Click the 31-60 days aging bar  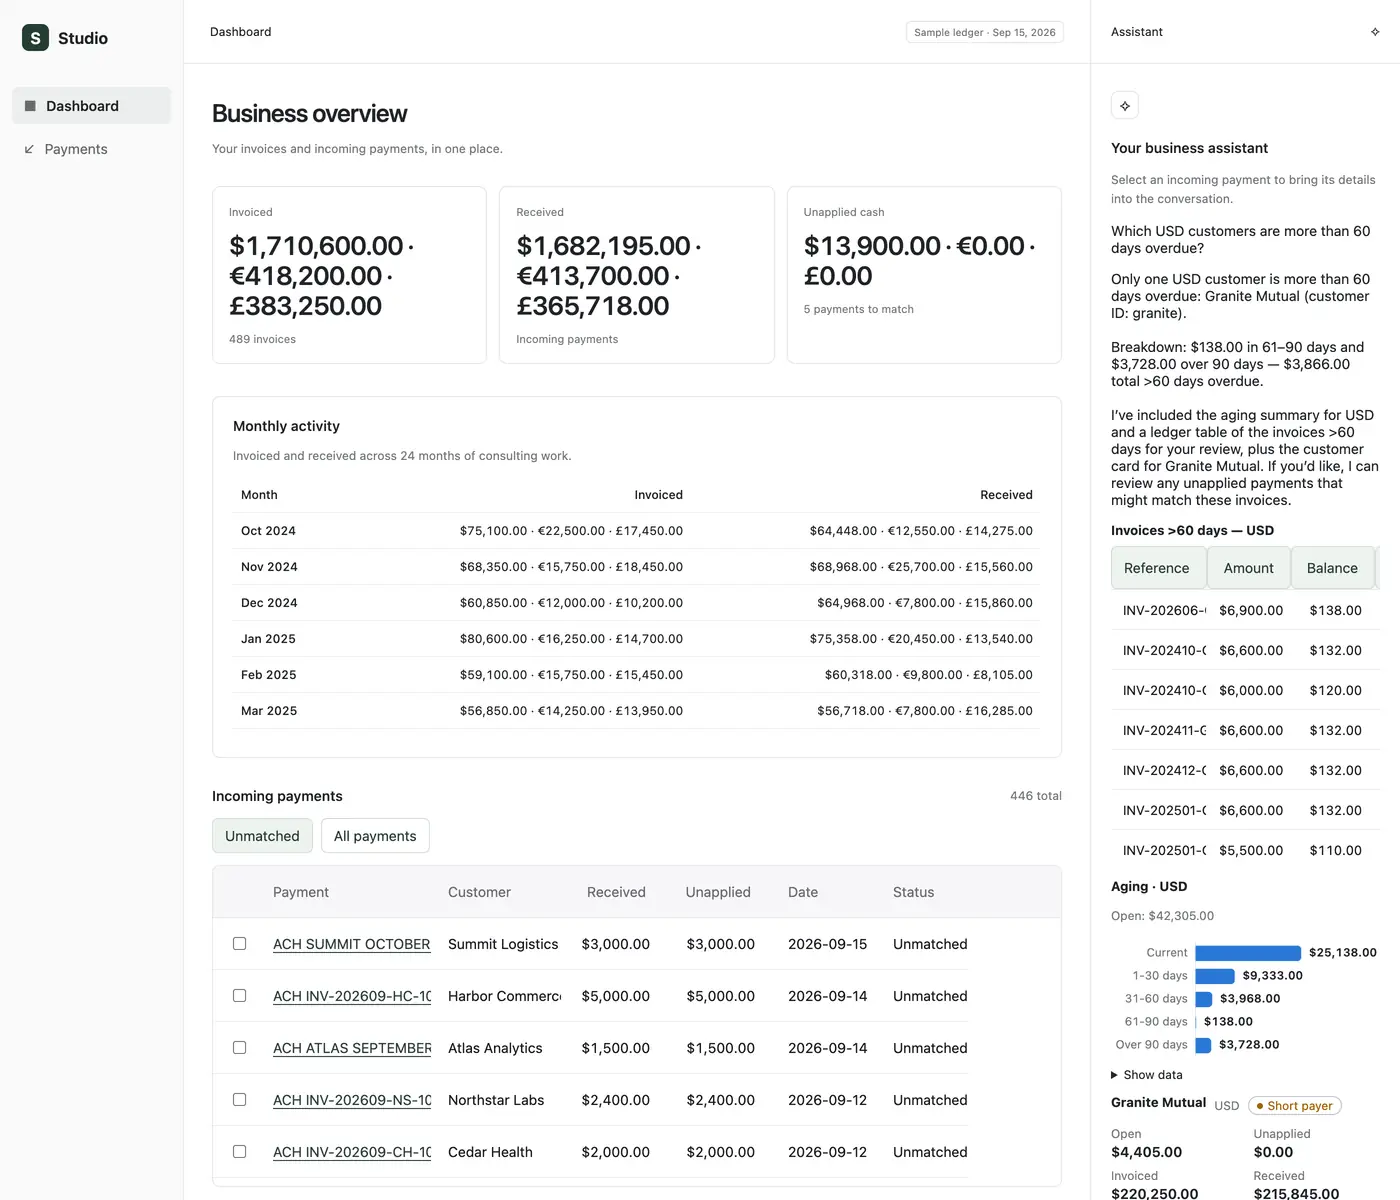coord(1204,999)
